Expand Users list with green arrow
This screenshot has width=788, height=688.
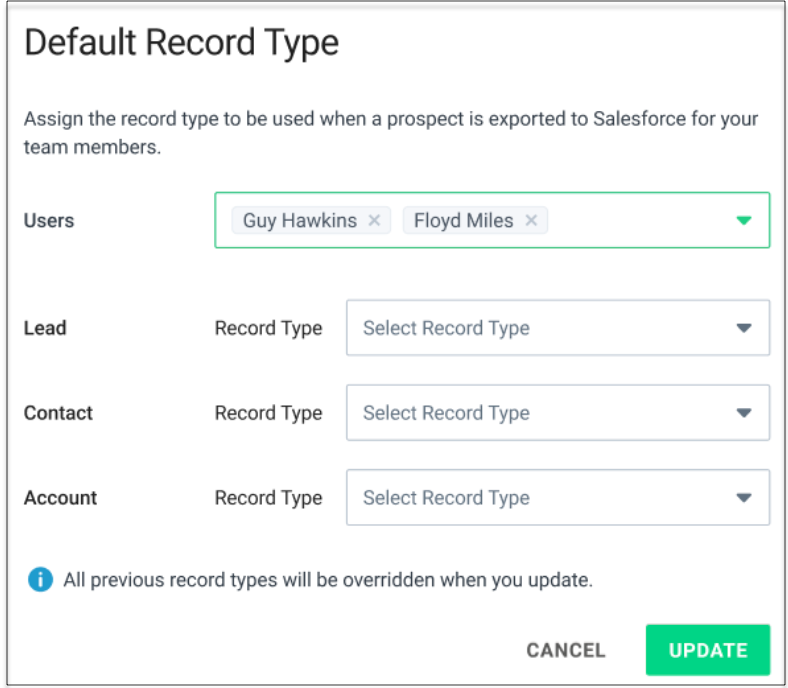point(743,221)
